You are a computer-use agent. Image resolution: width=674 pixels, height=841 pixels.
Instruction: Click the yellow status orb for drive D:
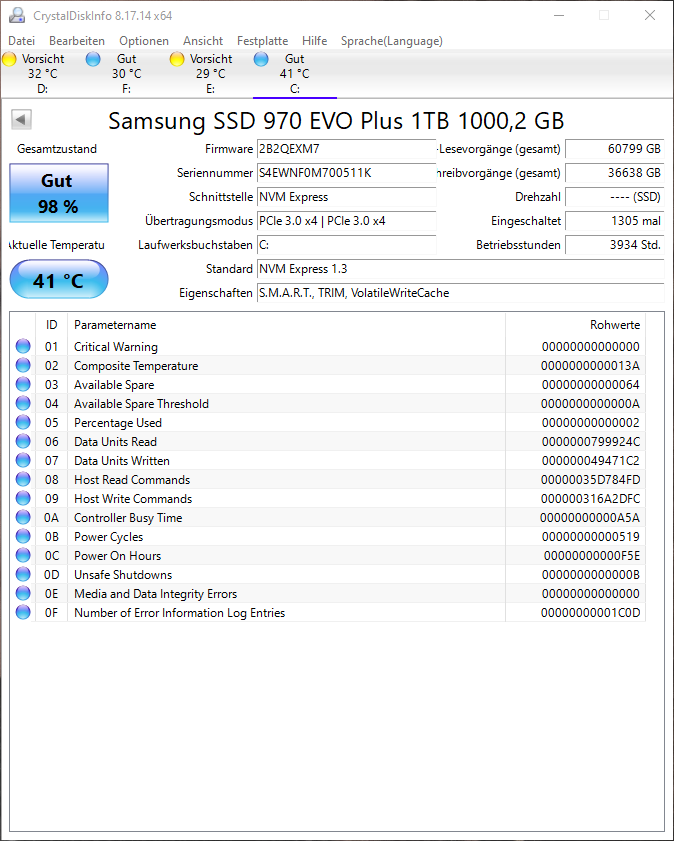[10, 59]
